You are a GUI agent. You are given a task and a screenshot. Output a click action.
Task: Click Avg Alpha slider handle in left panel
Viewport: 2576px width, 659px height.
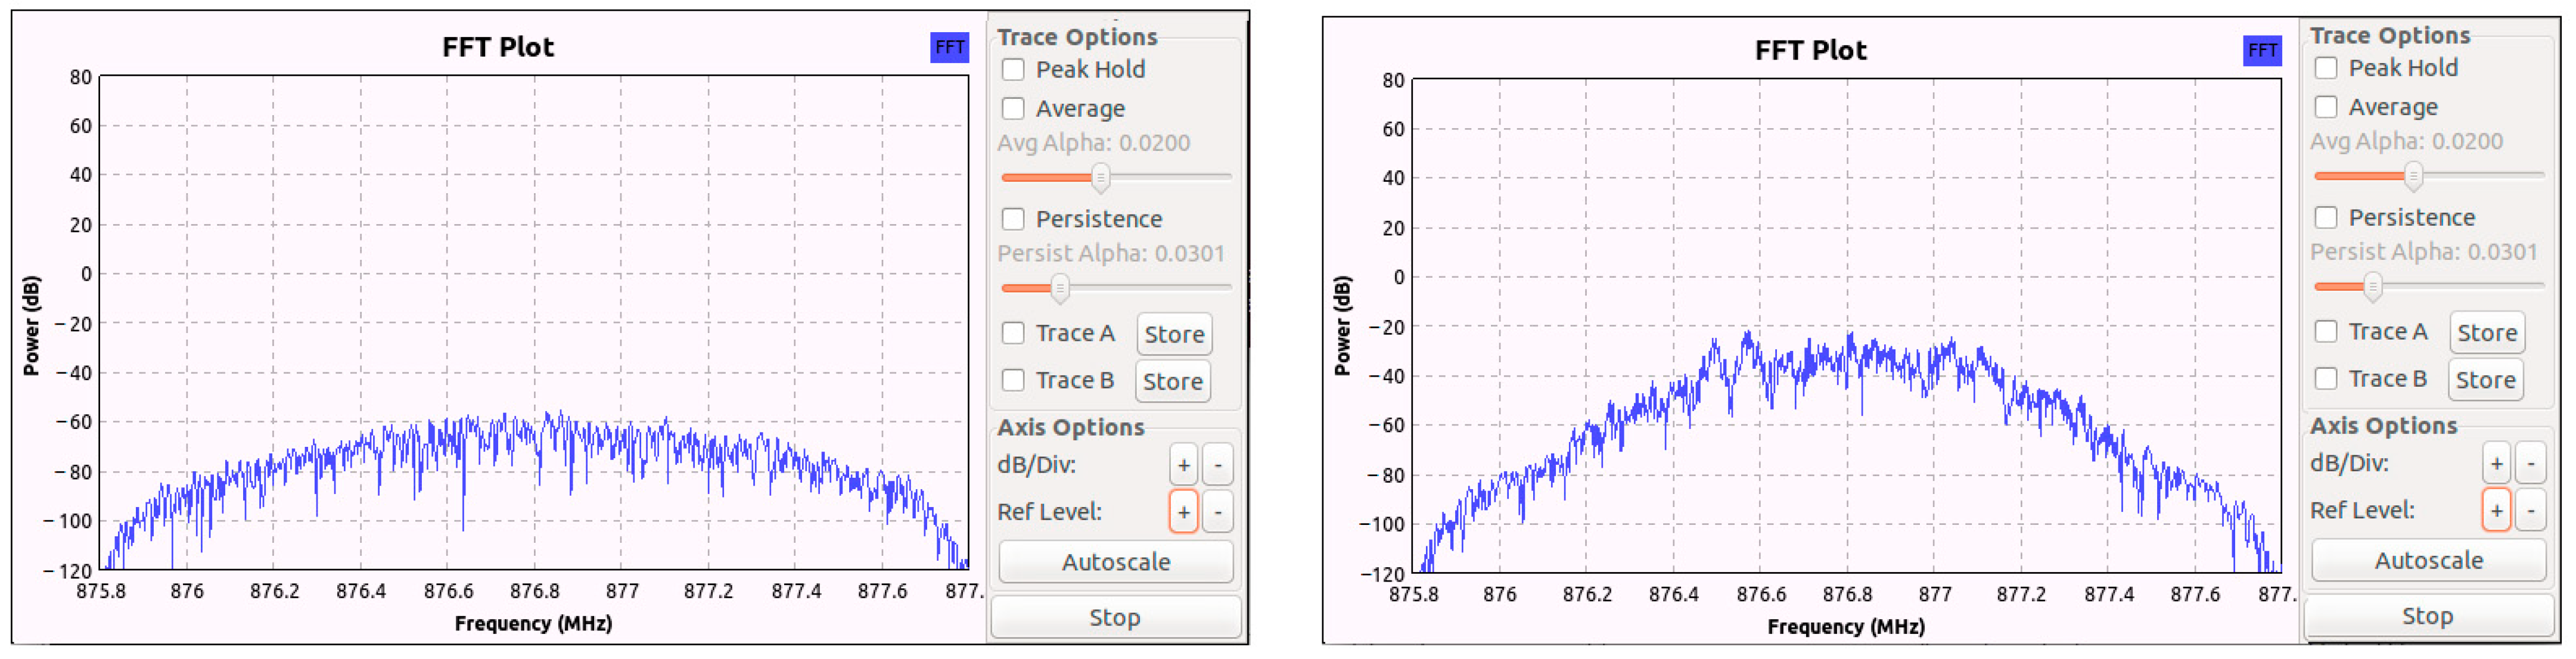pos(1100,177)
